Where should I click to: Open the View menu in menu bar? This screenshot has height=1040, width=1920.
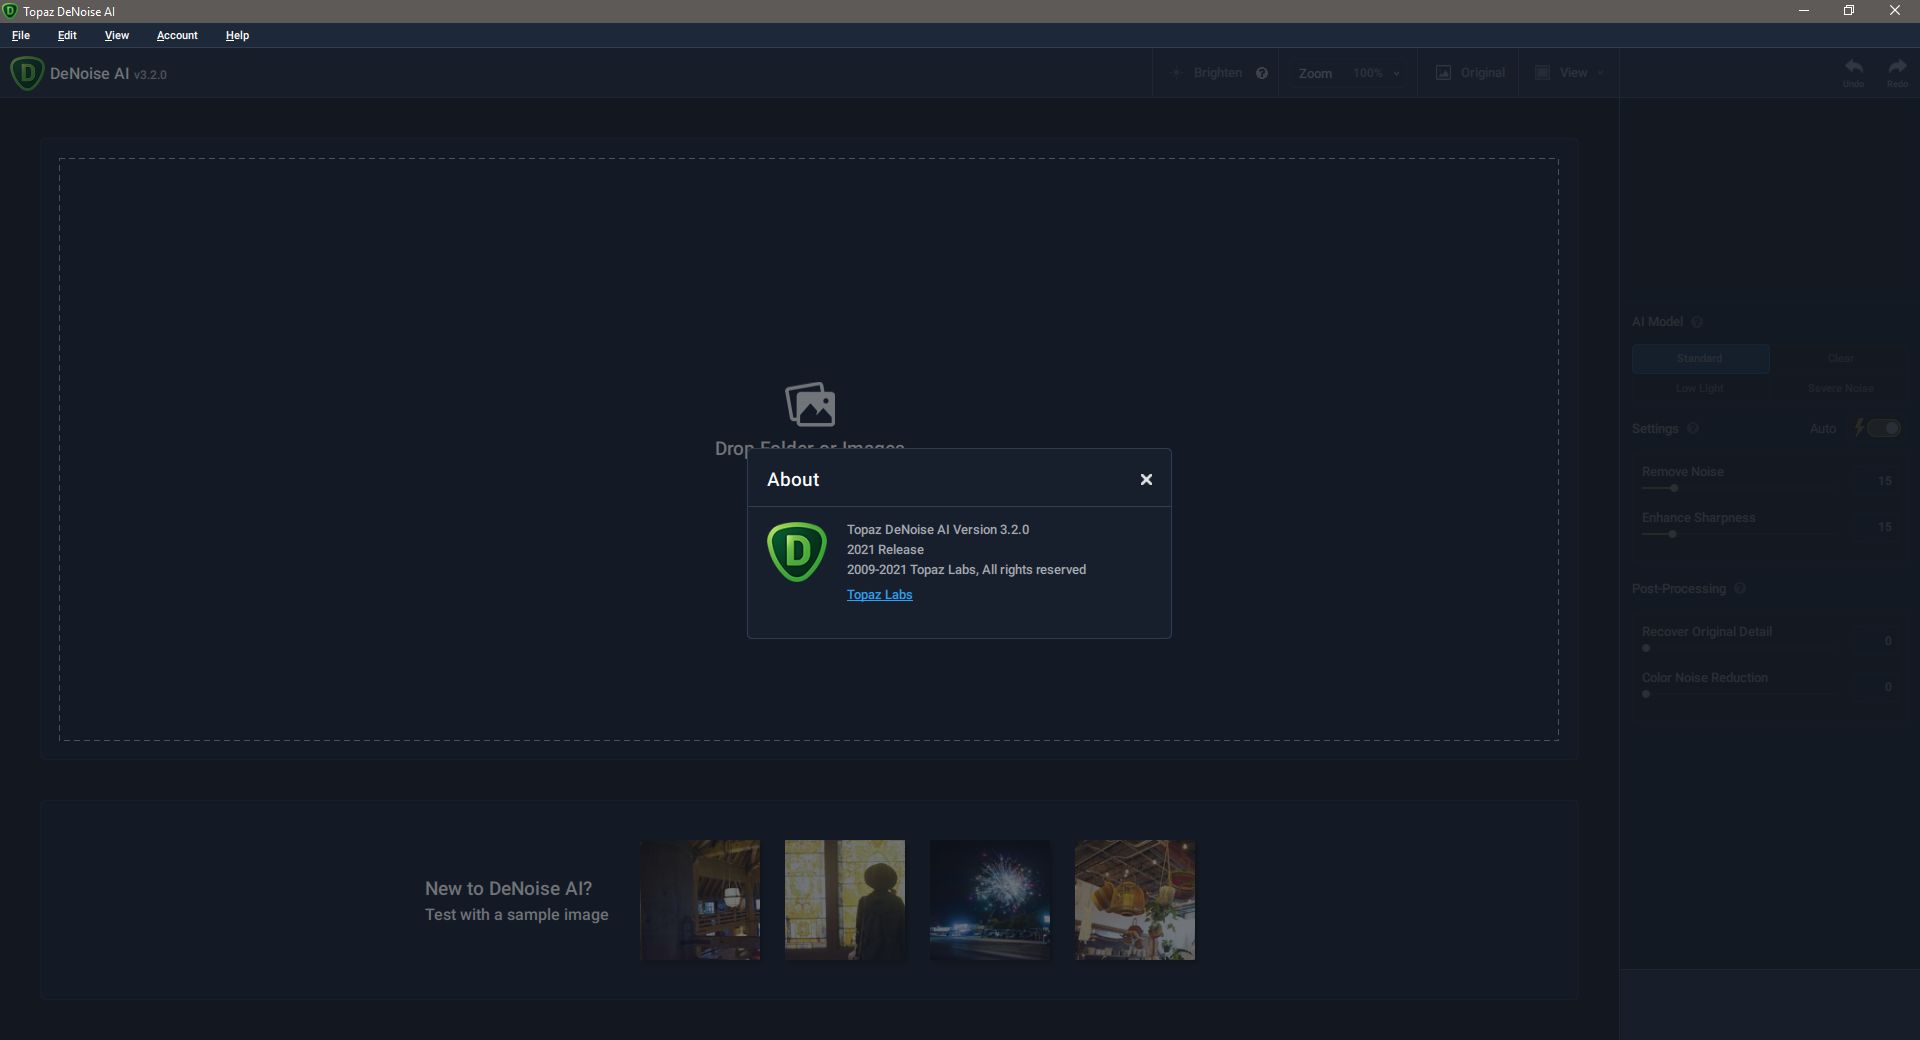117,35
